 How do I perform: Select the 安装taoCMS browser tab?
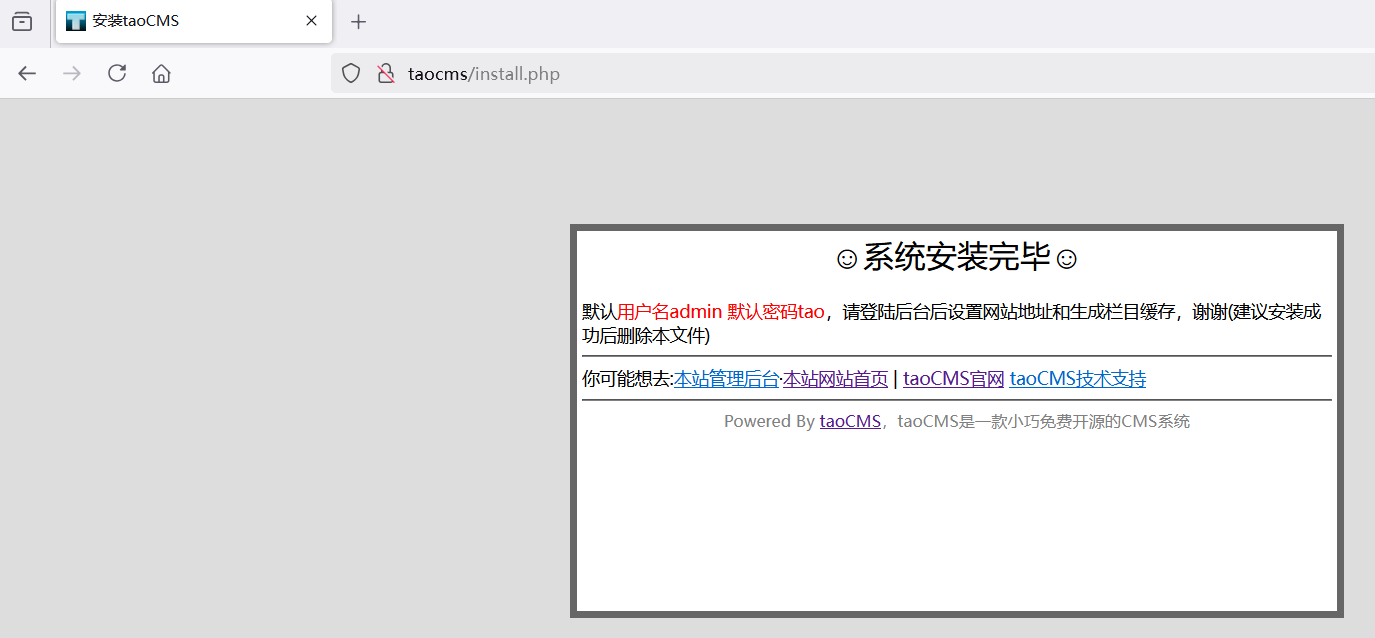[194, 21]
